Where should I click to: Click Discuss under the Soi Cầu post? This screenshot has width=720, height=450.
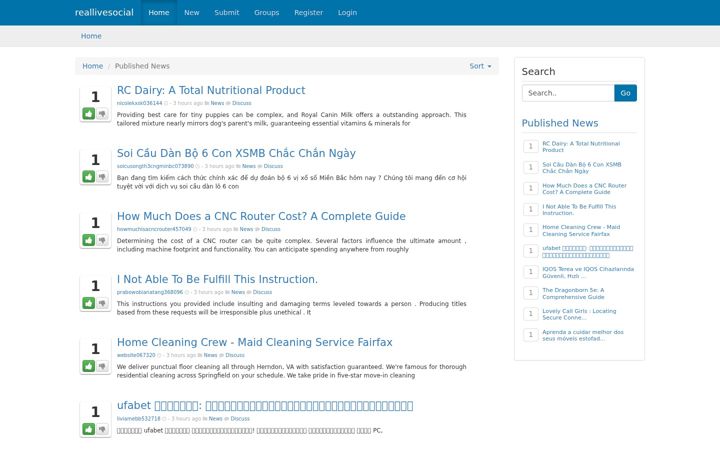coord(273,166)
